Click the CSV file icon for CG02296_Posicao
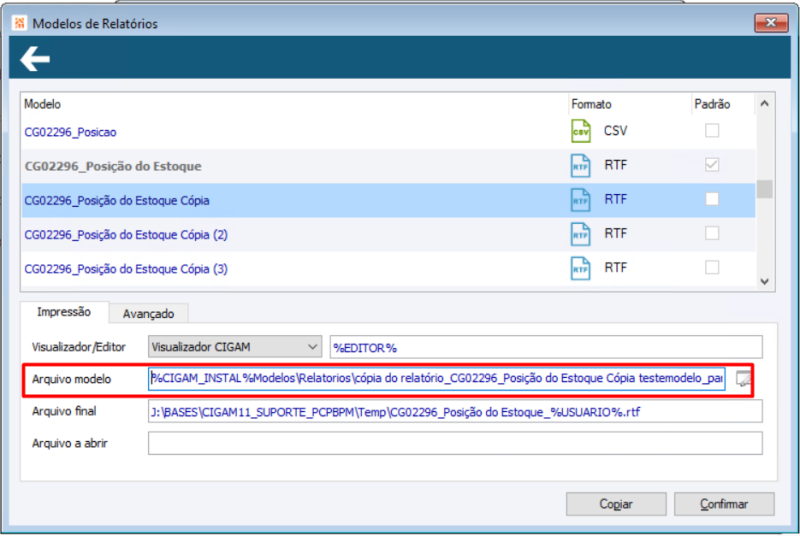This screenshot has width=800, height=536. point(581,131)
